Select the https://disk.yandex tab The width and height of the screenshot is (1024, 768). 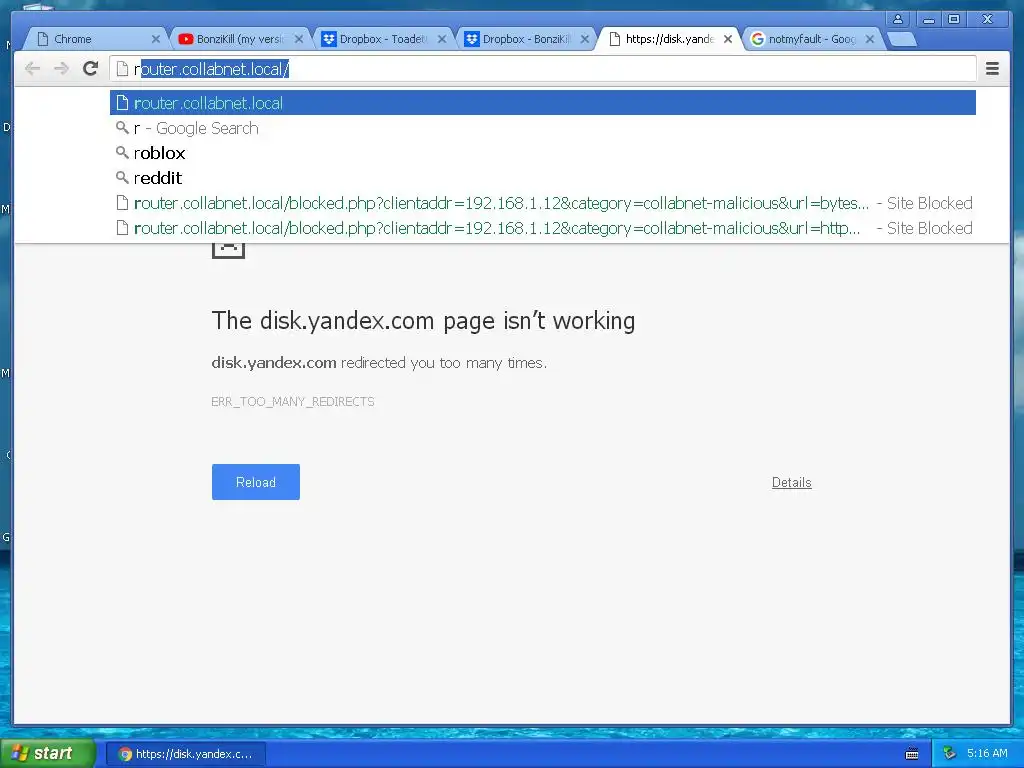[667, 39]
